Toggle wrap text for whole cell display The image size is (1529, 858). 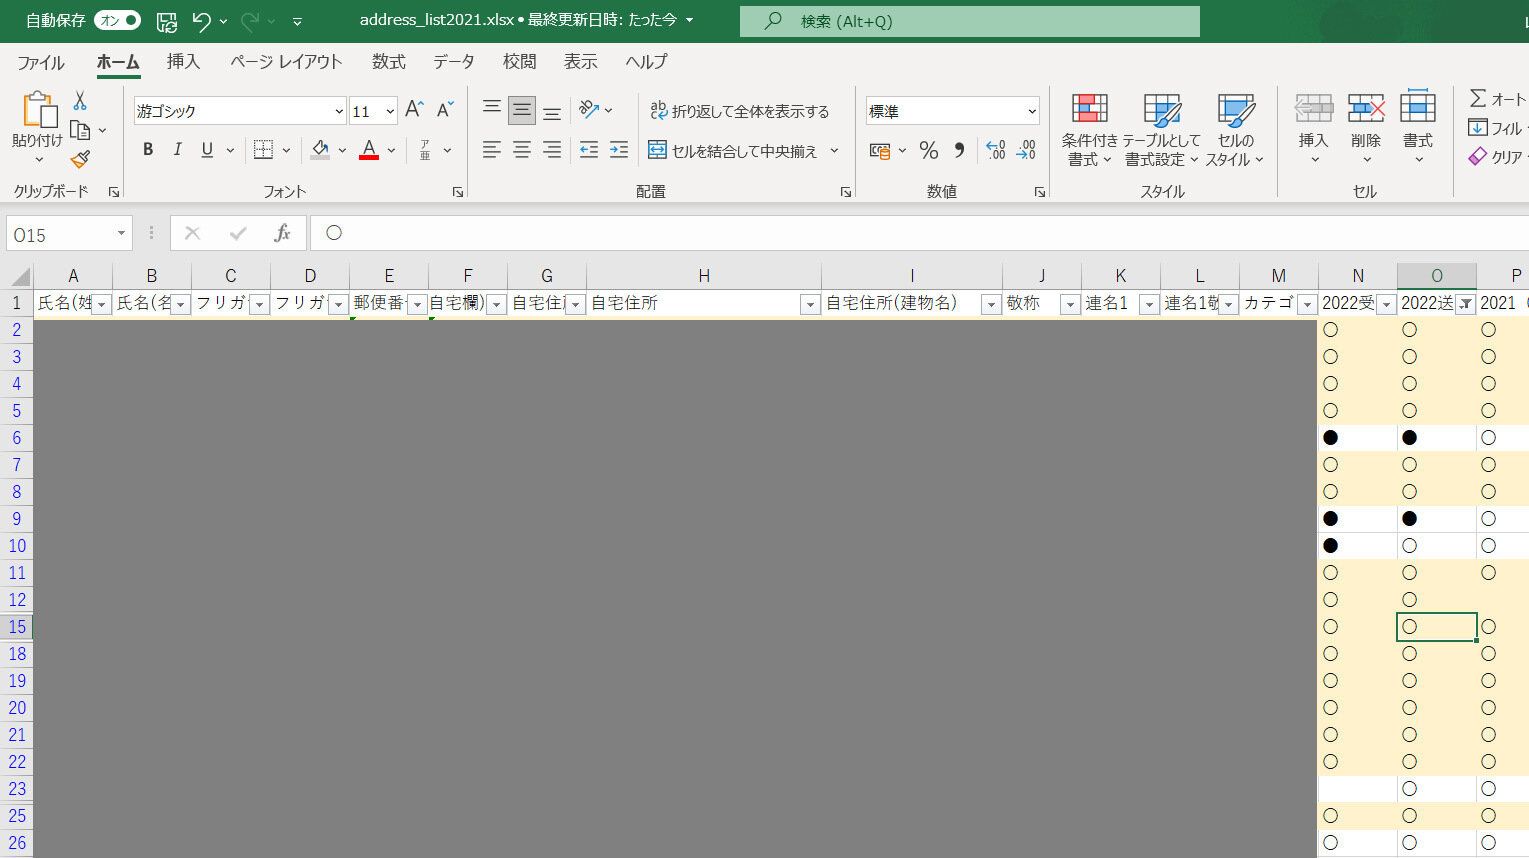tap(740, 111)
